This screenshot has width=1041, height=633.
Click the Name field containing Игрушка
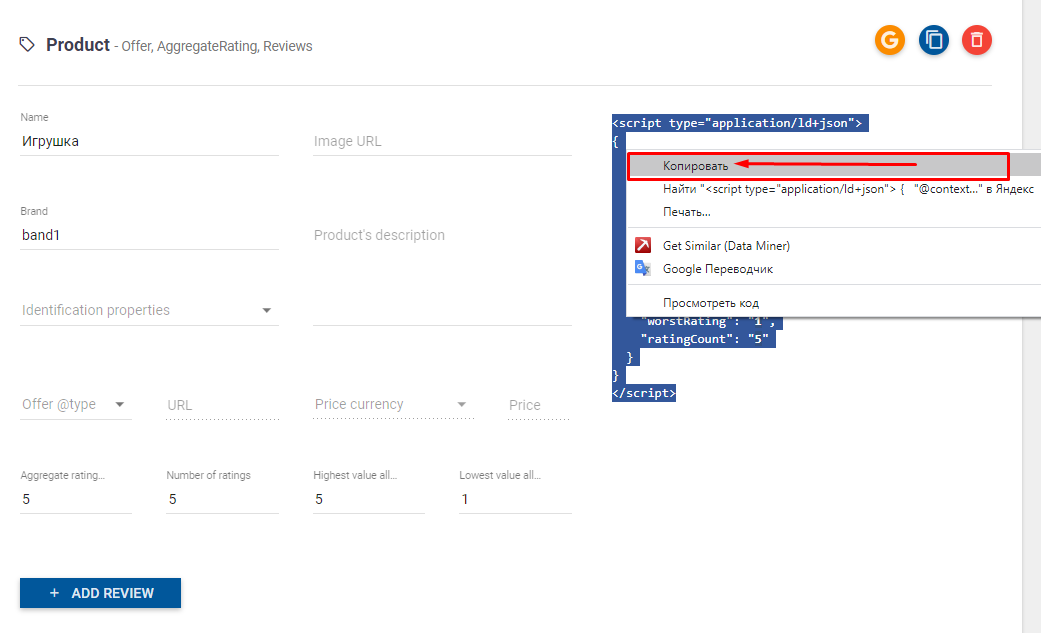(x=148, y=141)
